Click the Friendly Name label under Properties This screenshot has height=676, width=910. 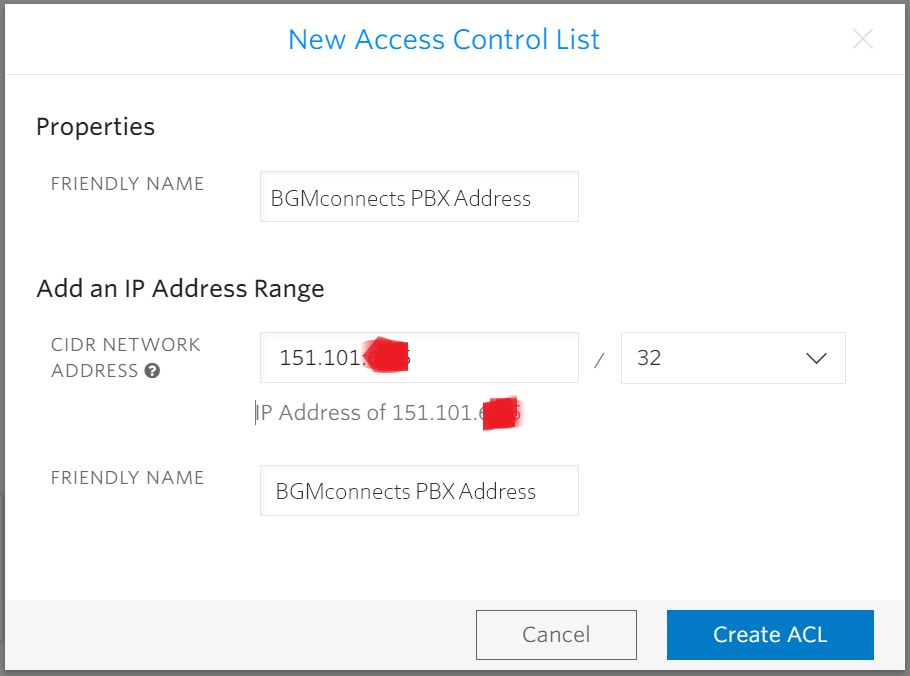click(x=127, y=184)
